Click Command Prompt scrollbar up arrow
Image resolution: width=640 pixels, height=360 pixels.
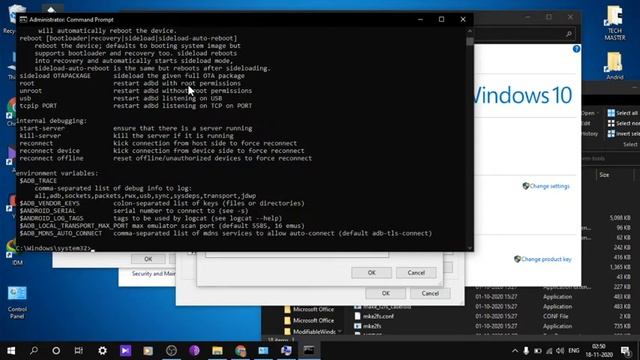(x=469, y=31)
